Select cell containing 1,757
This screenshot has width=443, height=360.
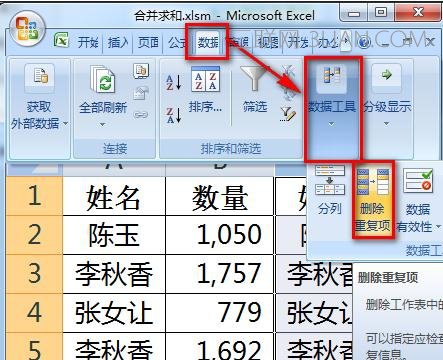click(x=219, y=274)
